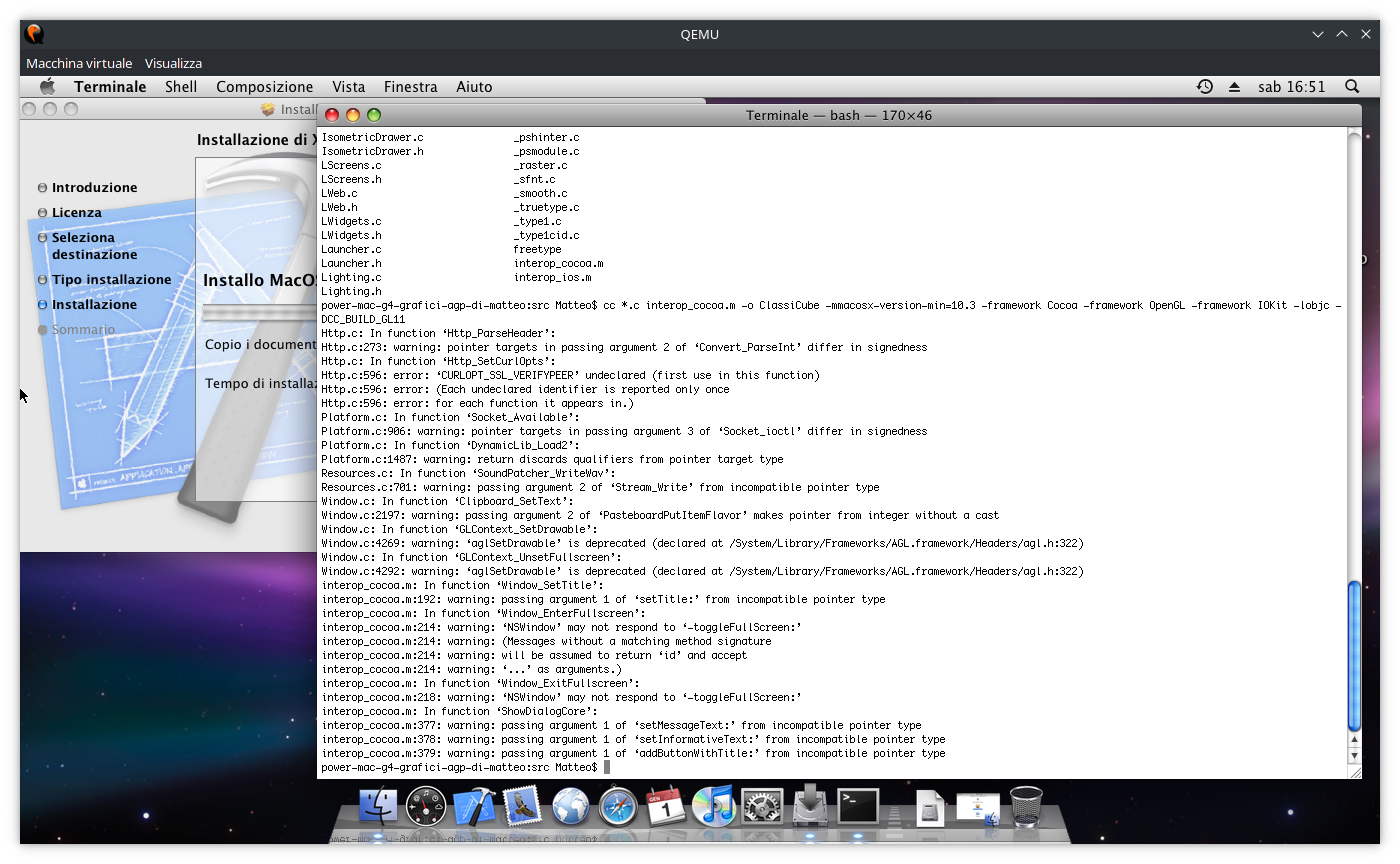
Task: Click the Eject menu bar icon
Action: [1234, 87]
